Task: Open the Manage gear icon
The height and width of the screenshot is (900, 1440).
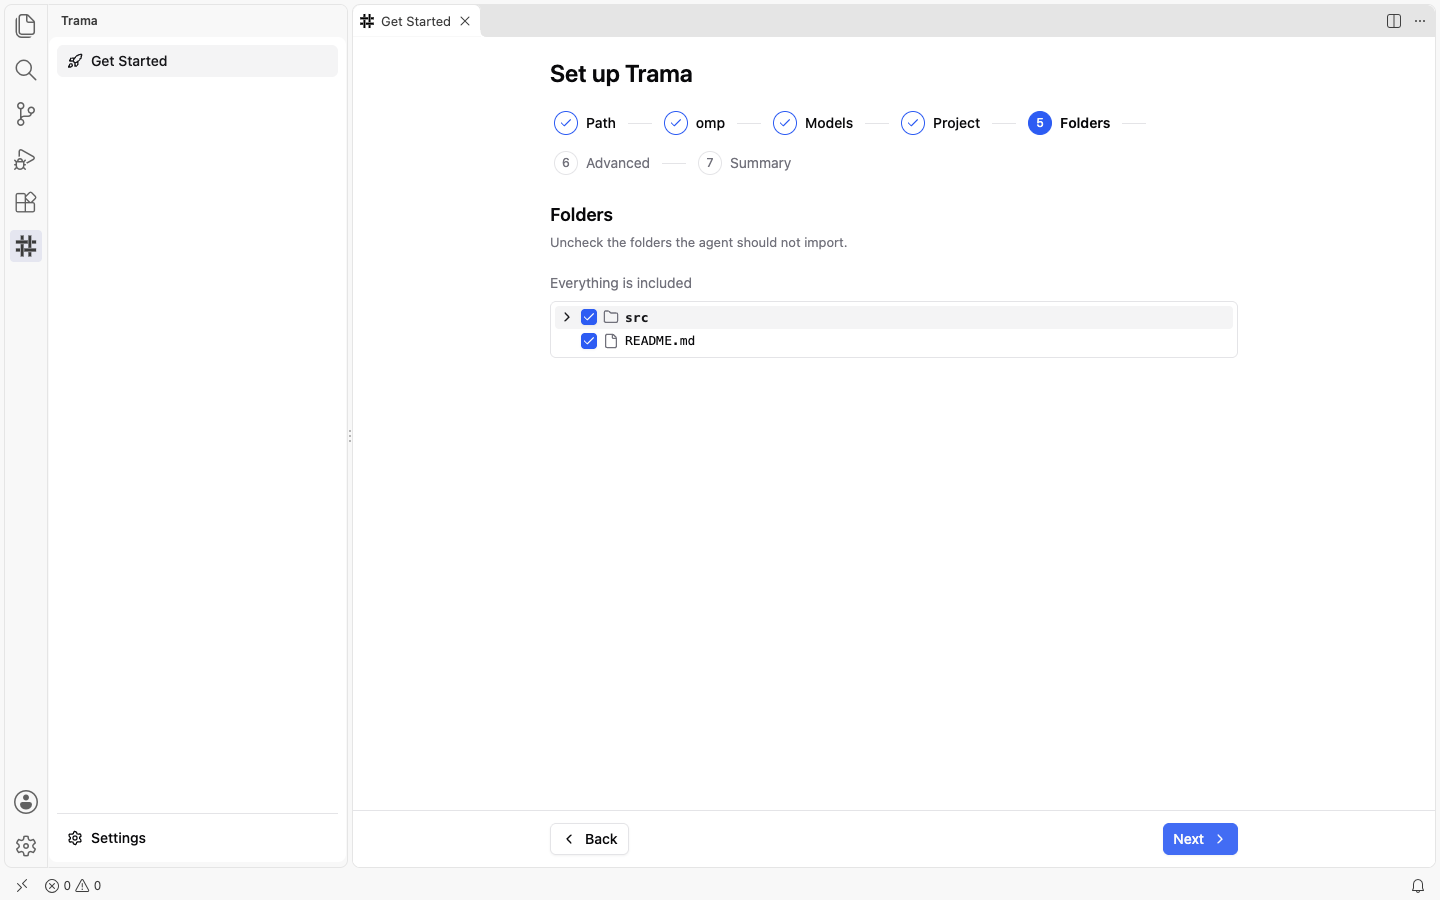Action: coord(26,846)
